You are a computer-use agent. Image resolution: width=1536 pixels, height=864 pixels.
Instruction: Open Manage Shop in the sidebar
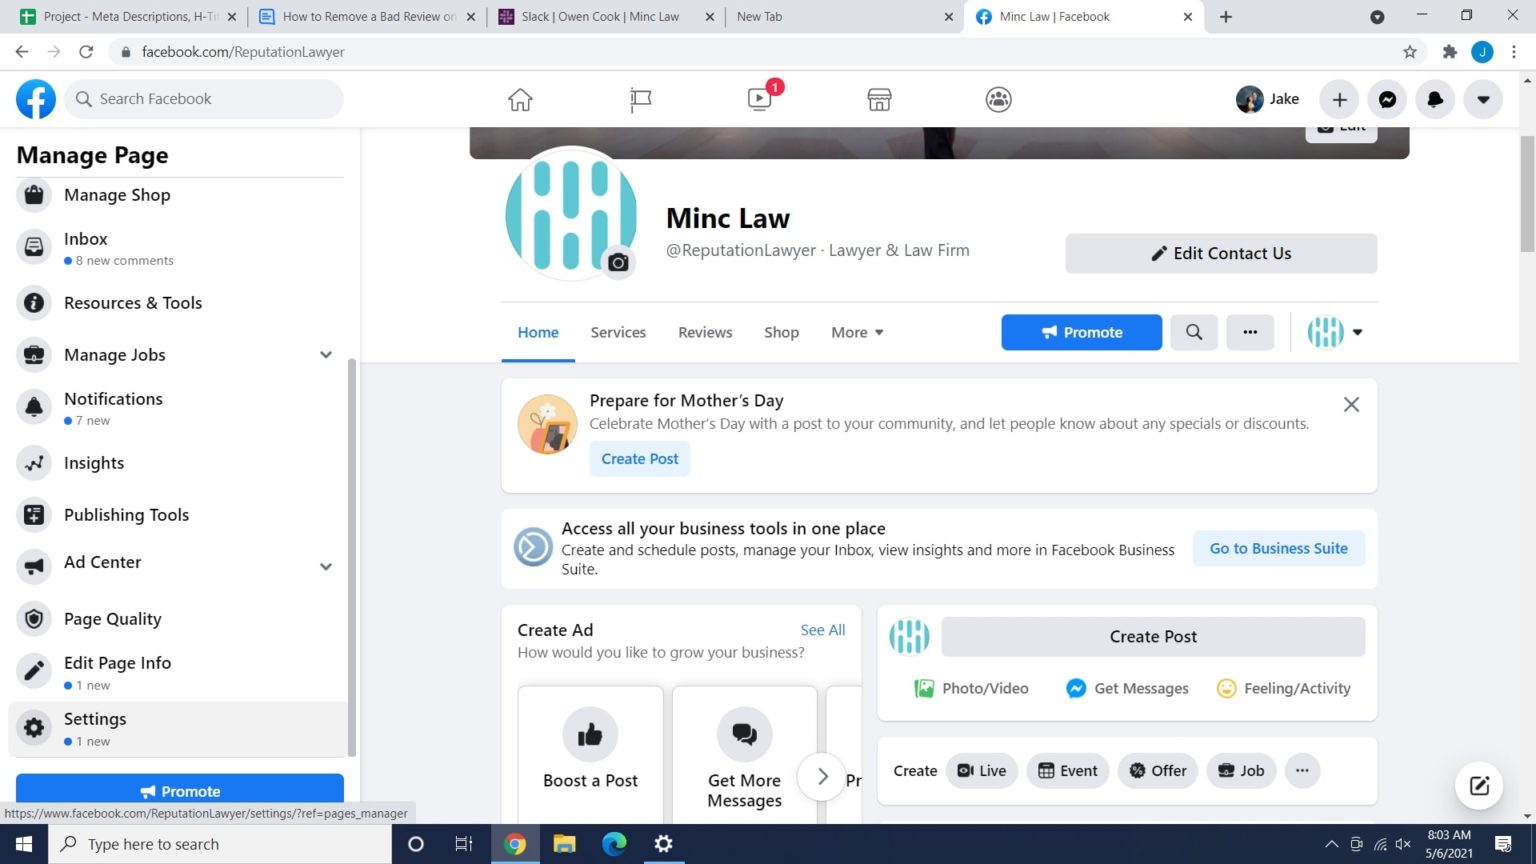[x=180, y=195]
